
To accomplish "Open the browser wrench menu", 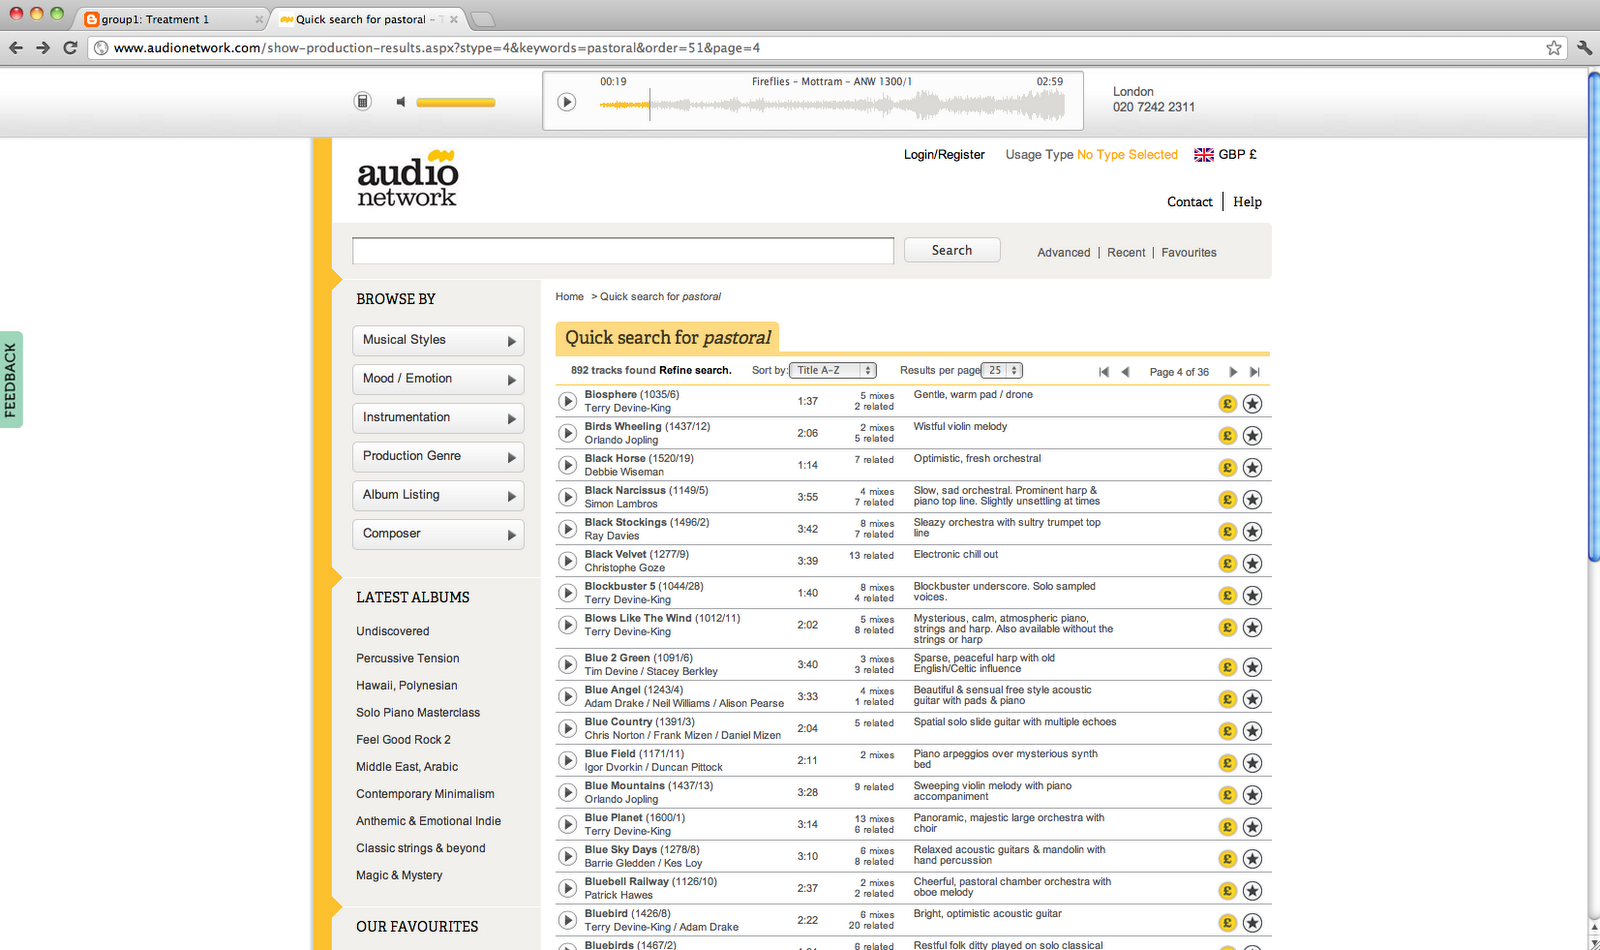I will tap(1584, 48).
